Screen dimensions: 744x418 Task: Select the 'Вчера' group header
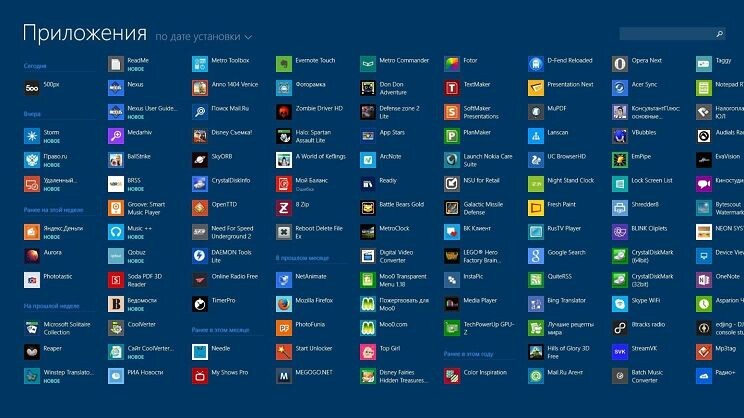[32, 114]
